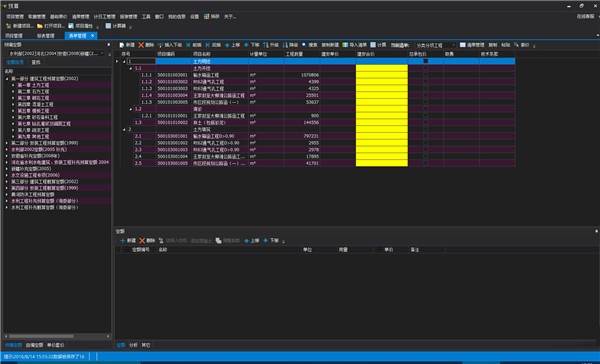Image resolution: width=600 pixels, height=364 pixels.
Task: Toggle the checkbox in the highlighted row 1
Action: pos(426,61)
